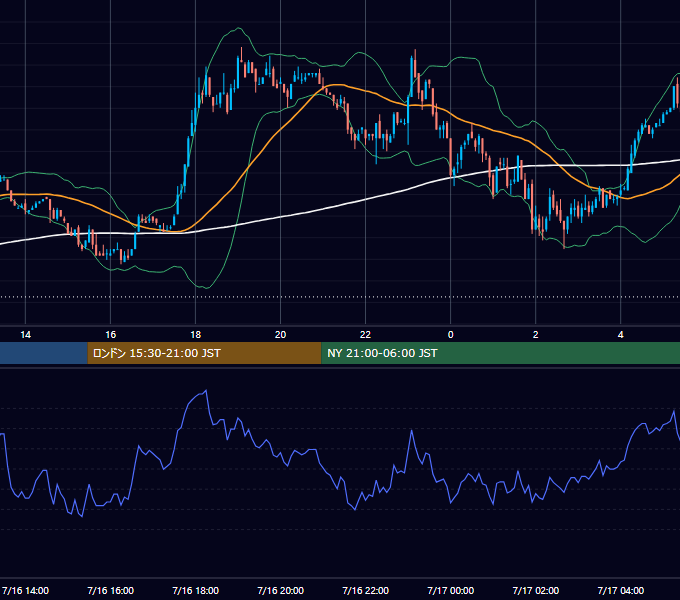Click the 7/16 14:00 date label
Viewport: 680px width, 600px height.
coord(26,590)
